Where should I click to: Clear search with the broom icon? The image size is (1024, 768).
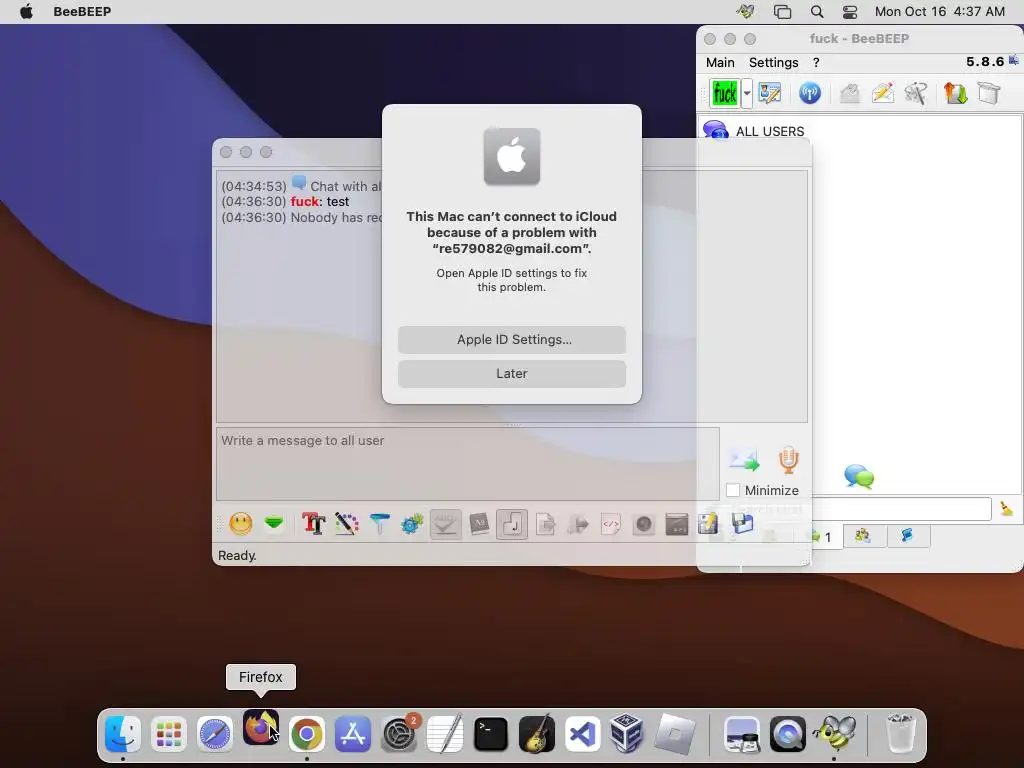tap(1006, 509)
